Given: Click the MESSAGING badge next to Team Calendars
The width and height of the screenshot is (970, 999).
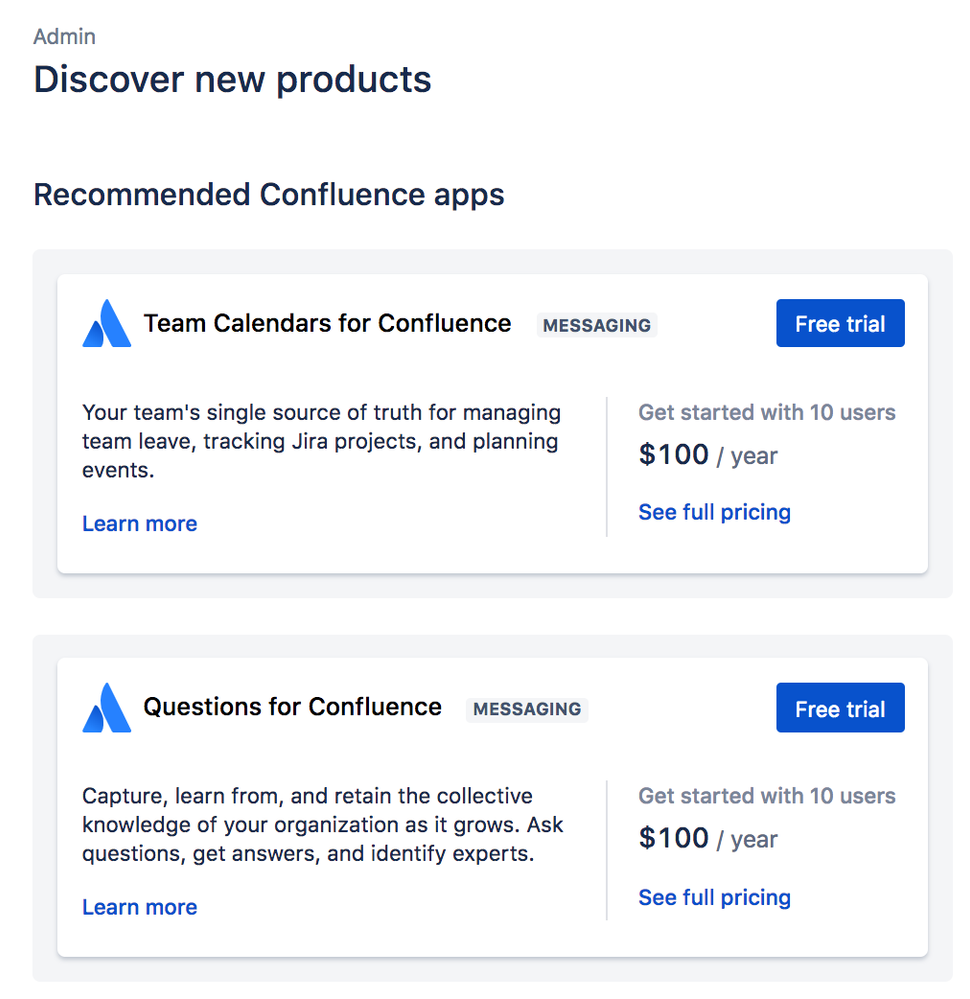Looking at the screenshot, I should tap(596, 325).
